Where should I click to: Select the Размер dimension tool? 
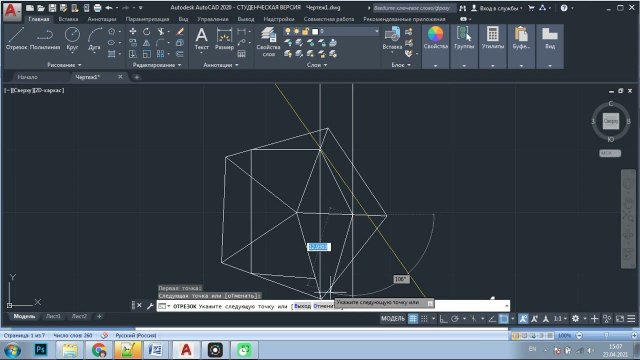[224, 38]
